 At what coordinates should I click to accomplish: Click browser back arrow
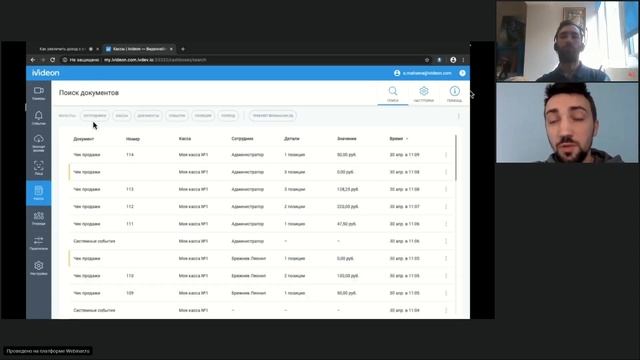(x=33, y=60)
